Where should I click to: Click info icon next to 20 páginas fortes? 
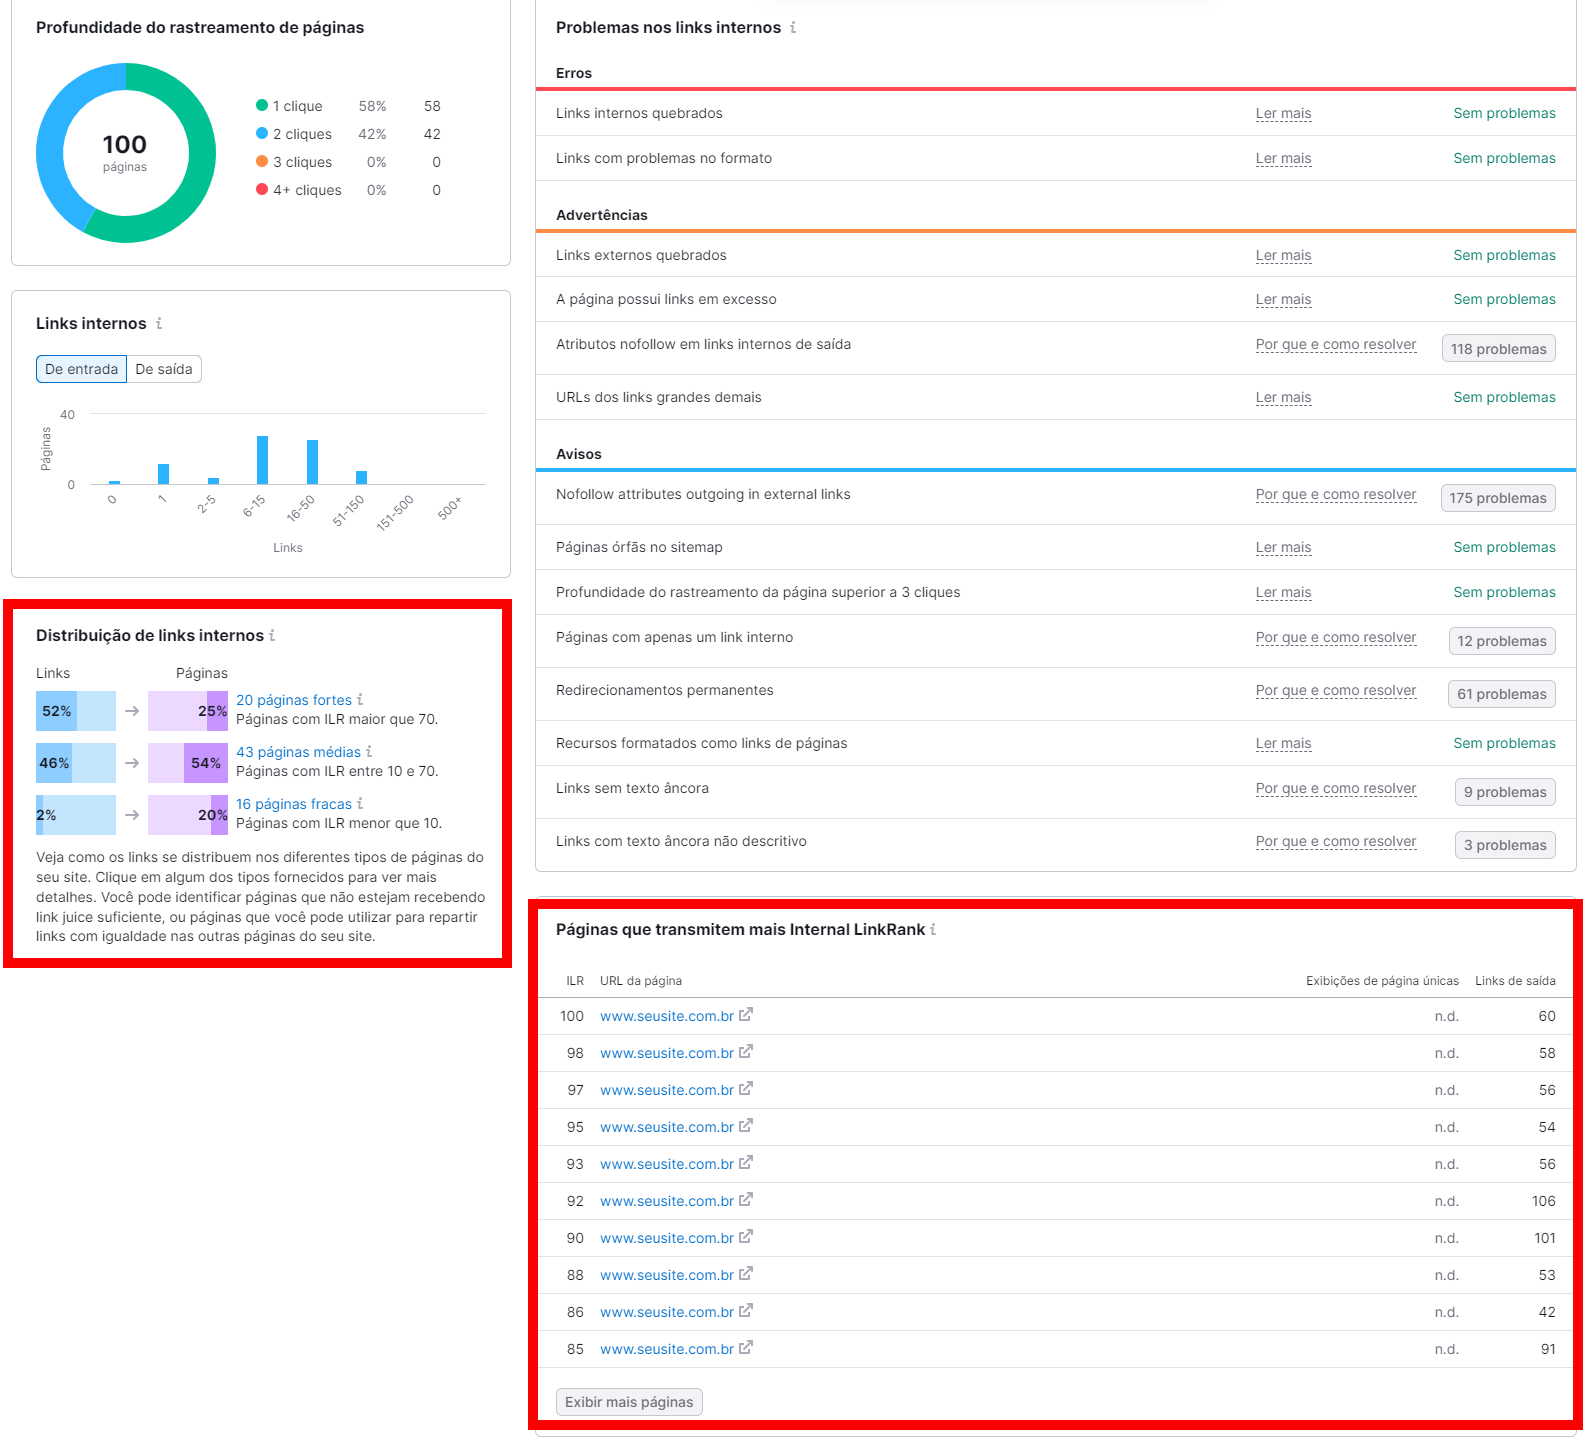click(360, 700)
